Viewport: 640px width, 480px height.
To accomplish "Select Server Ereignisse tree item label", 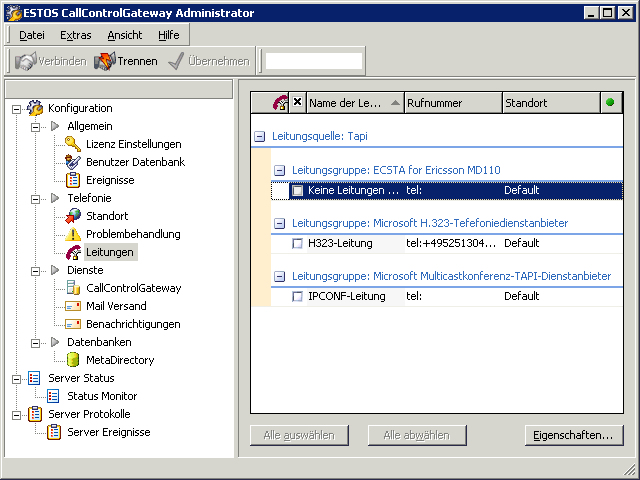I will click(109, 432).
